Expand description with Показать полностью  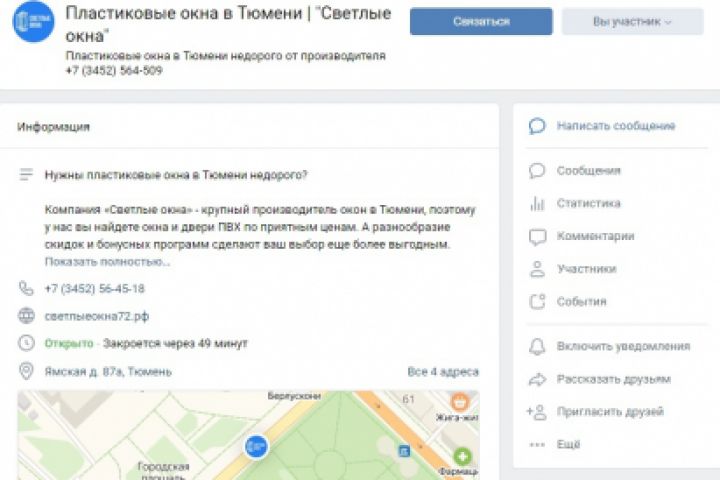click(x=107, y=262)
